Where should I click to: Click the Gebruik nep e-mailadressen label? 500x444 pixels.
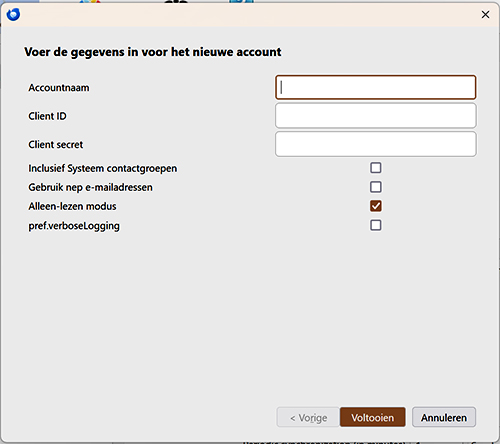click(90, 187)
